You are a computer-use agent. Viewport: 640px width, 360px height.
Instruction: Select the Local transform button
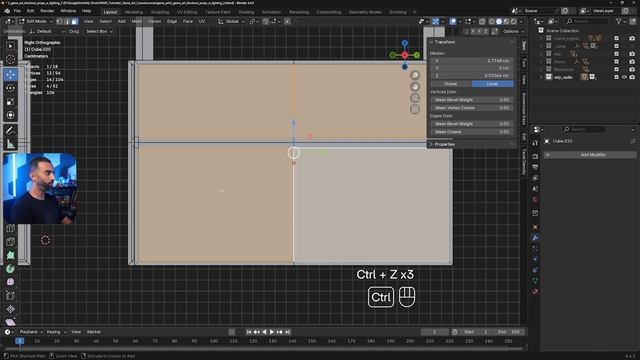[492, 84]
